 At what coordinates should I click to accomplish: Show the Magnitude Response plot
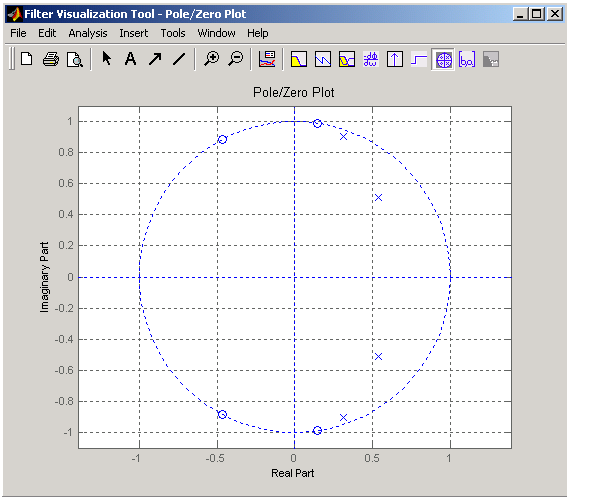click(299, 60)
